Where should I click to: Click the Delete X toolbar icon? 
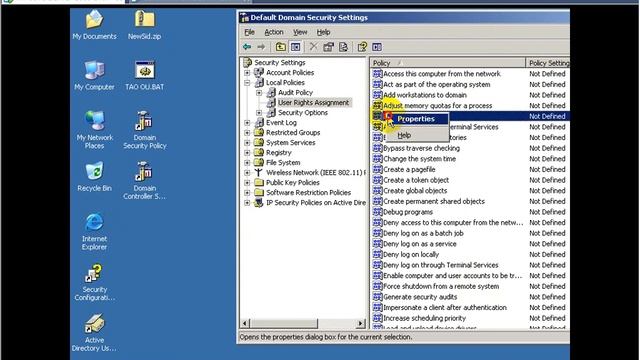point(313,47)
